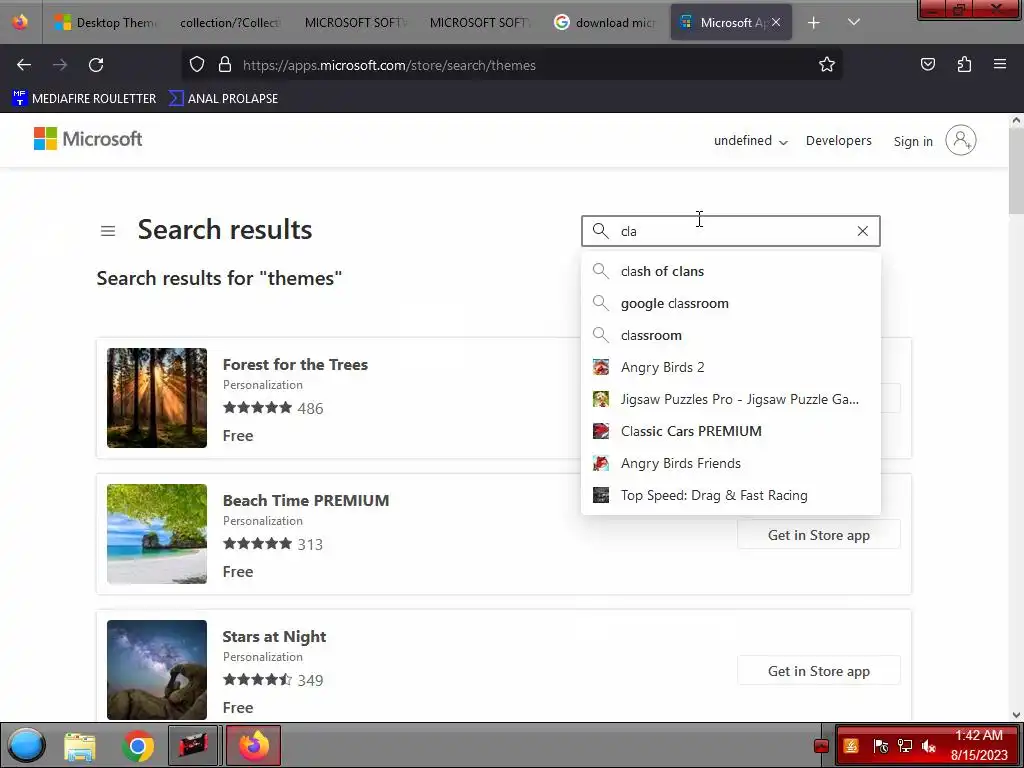Open the Developers link
1024x768 pixels.
point(839,141)
